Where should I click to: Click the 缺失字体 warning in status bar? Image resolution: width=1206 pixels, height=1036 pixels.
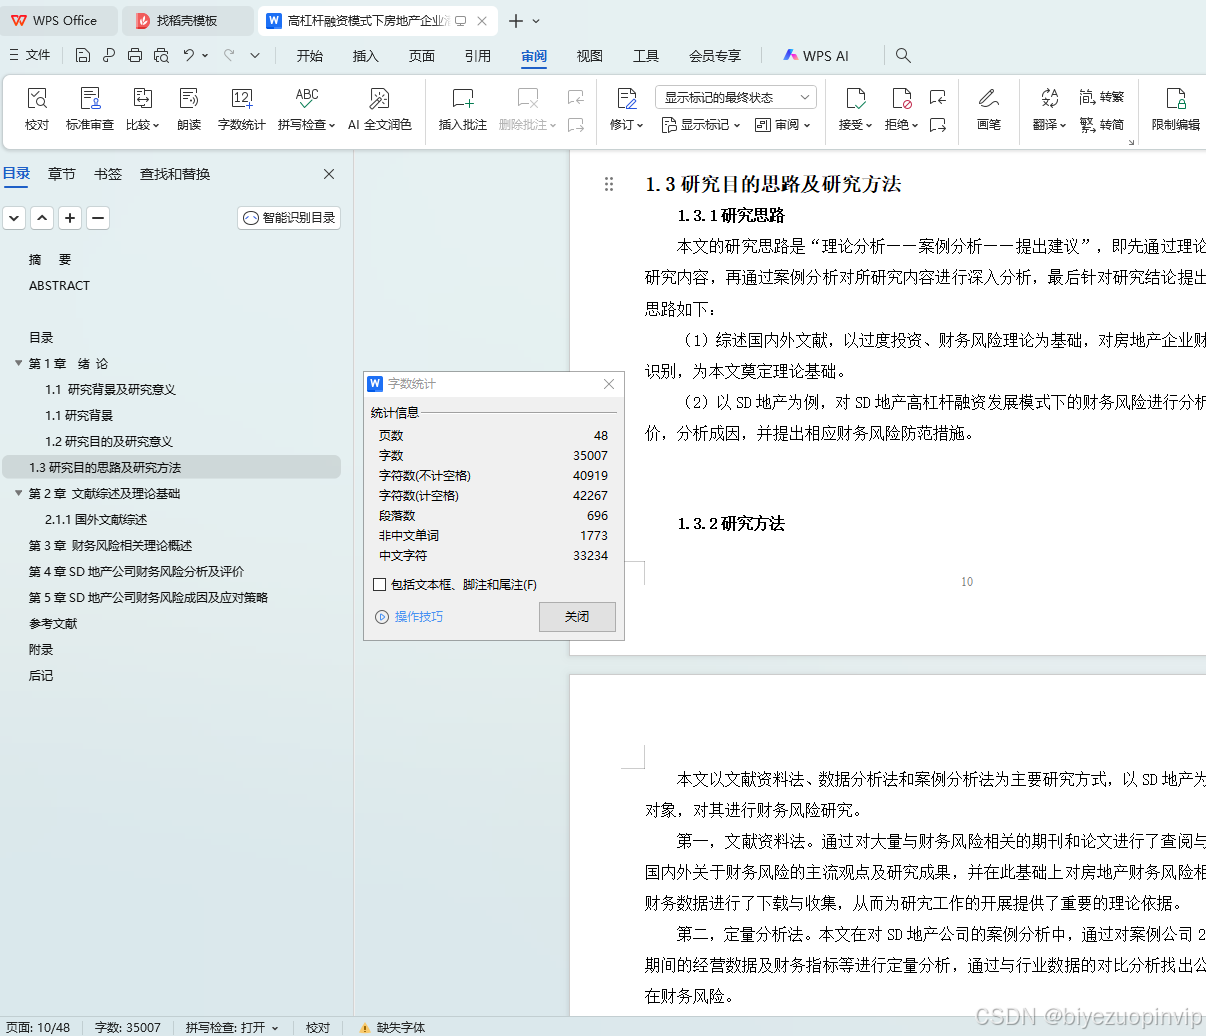(392, 1027)
